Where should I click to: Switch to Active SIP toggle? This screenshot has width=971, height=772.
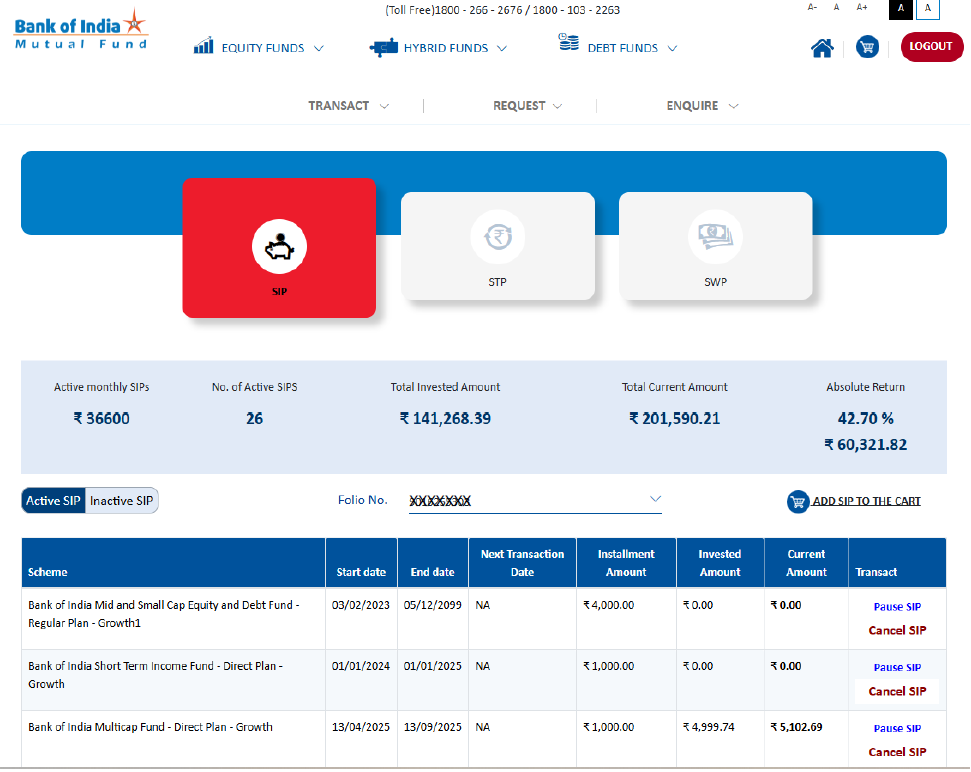click(53, 501)
